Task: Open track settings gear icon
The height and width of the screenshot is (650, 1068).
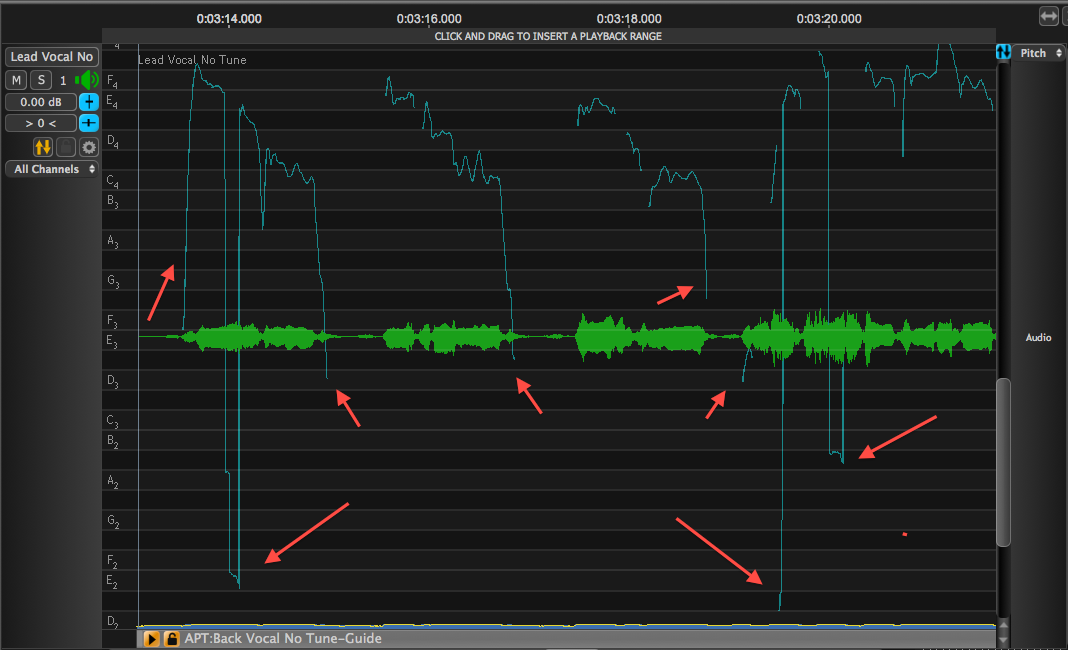Action: click(89, 147)
